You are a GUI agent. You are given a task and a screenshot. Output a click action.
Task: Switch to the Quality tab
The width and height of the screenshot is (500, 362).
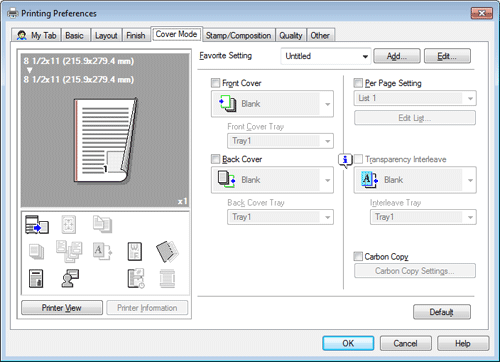[x=291, y=35]
